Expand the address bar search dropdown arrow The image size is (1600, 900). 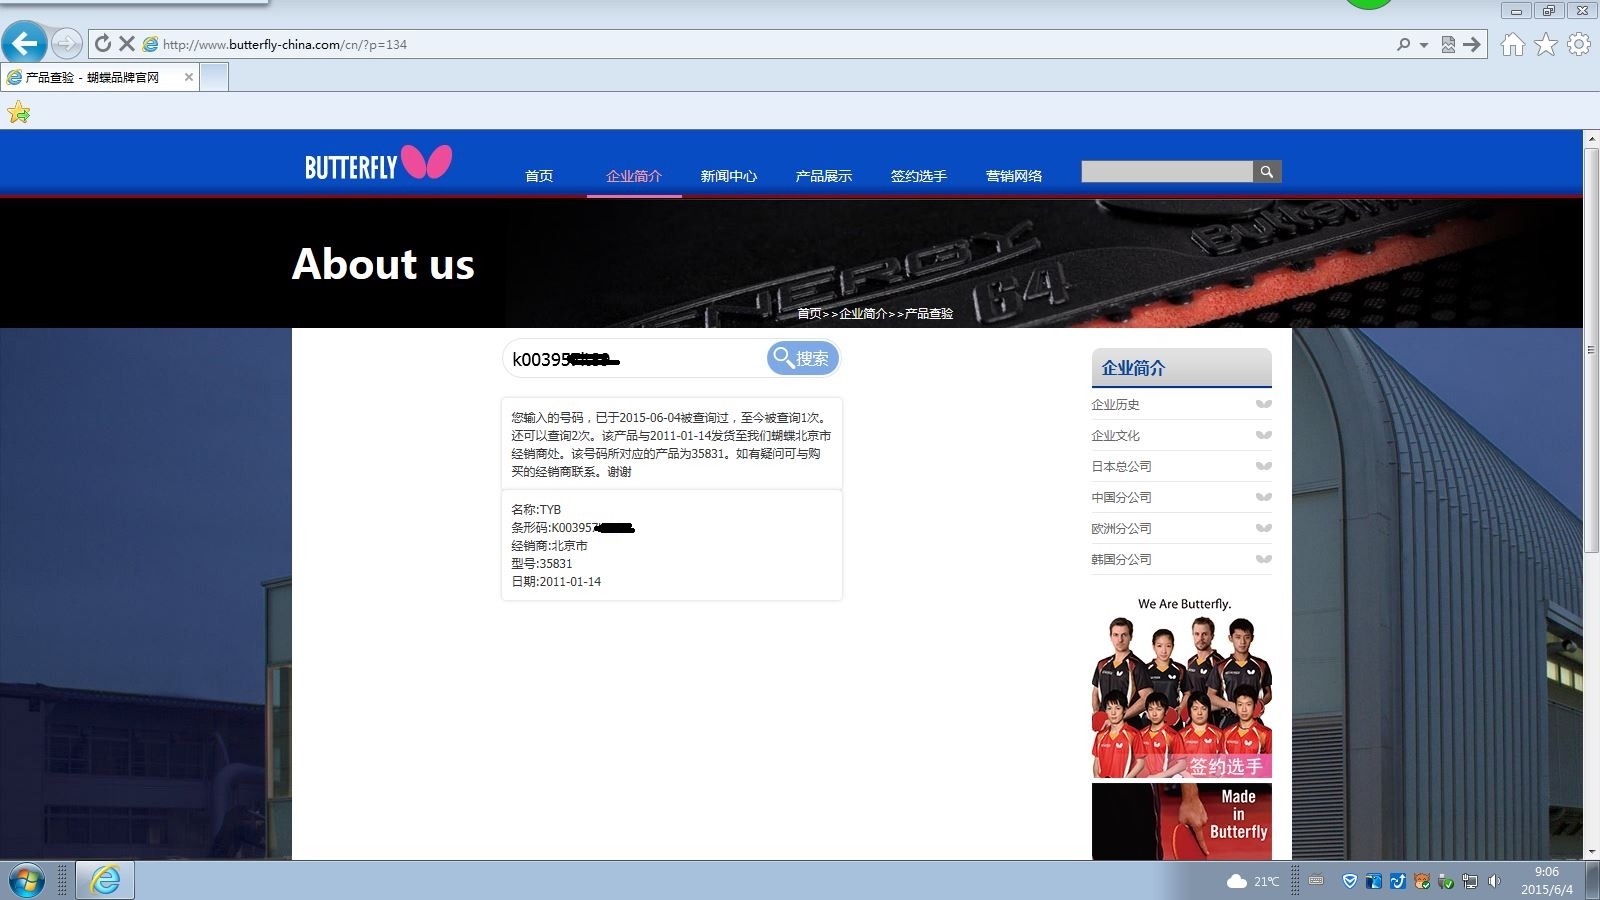point(1424,45)
